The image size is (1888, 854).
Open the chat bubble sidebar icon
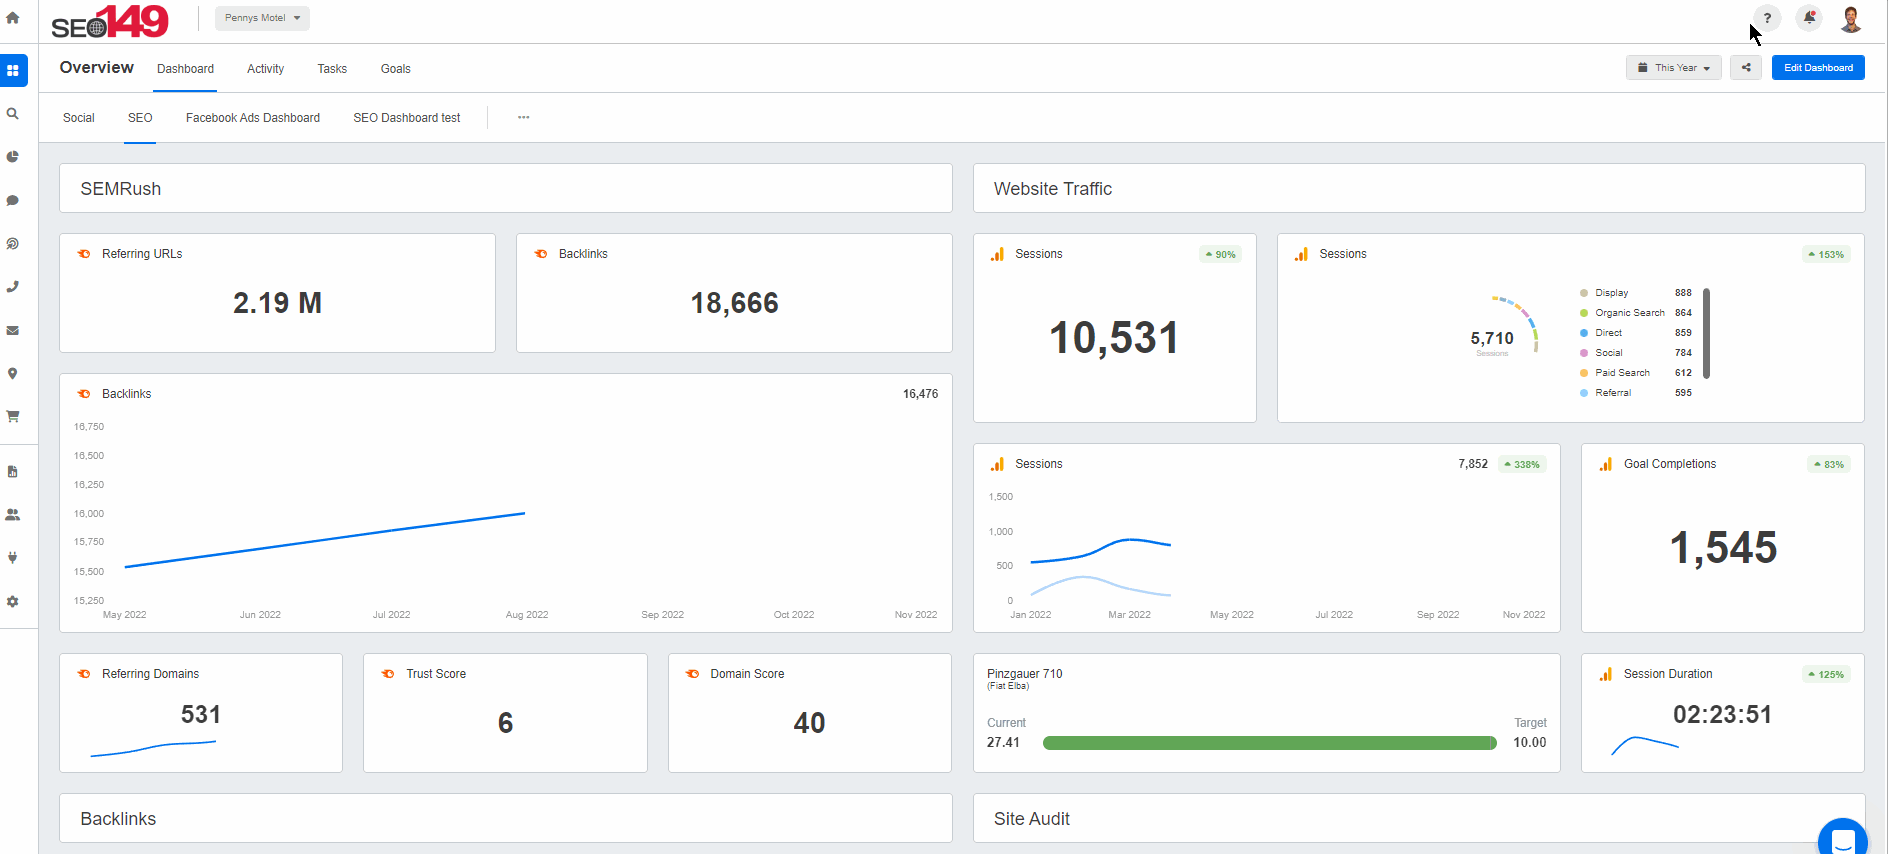coord(13,200)
